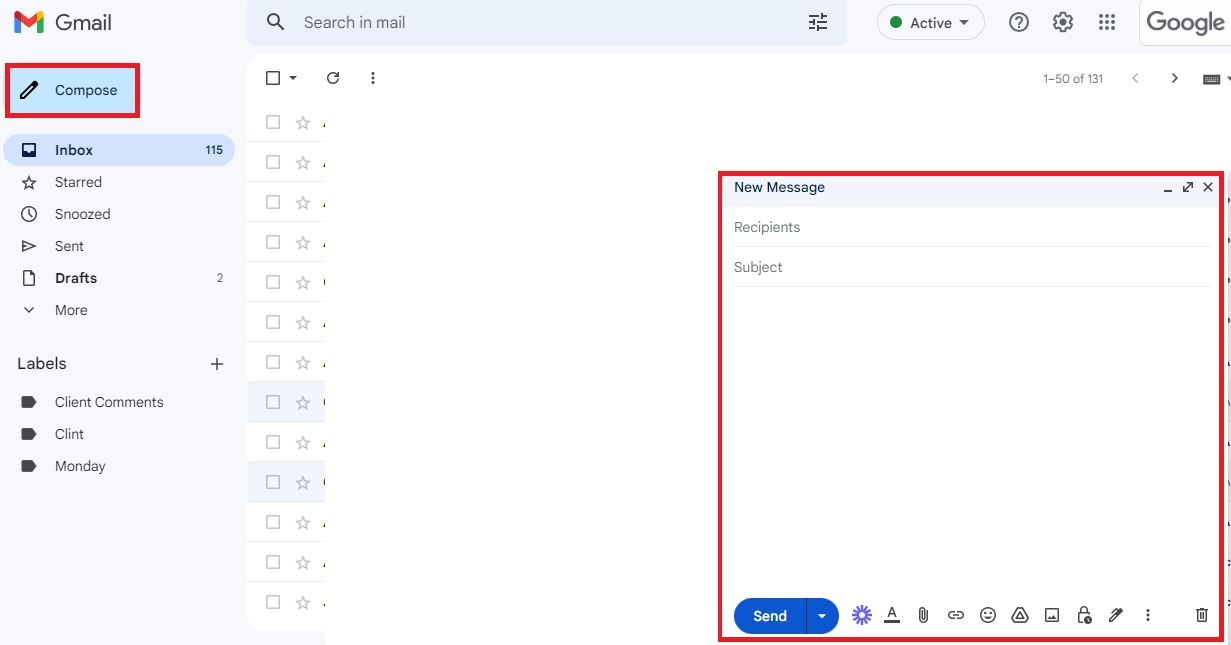Toggle confidential mode lock icon

point(1084,615)
